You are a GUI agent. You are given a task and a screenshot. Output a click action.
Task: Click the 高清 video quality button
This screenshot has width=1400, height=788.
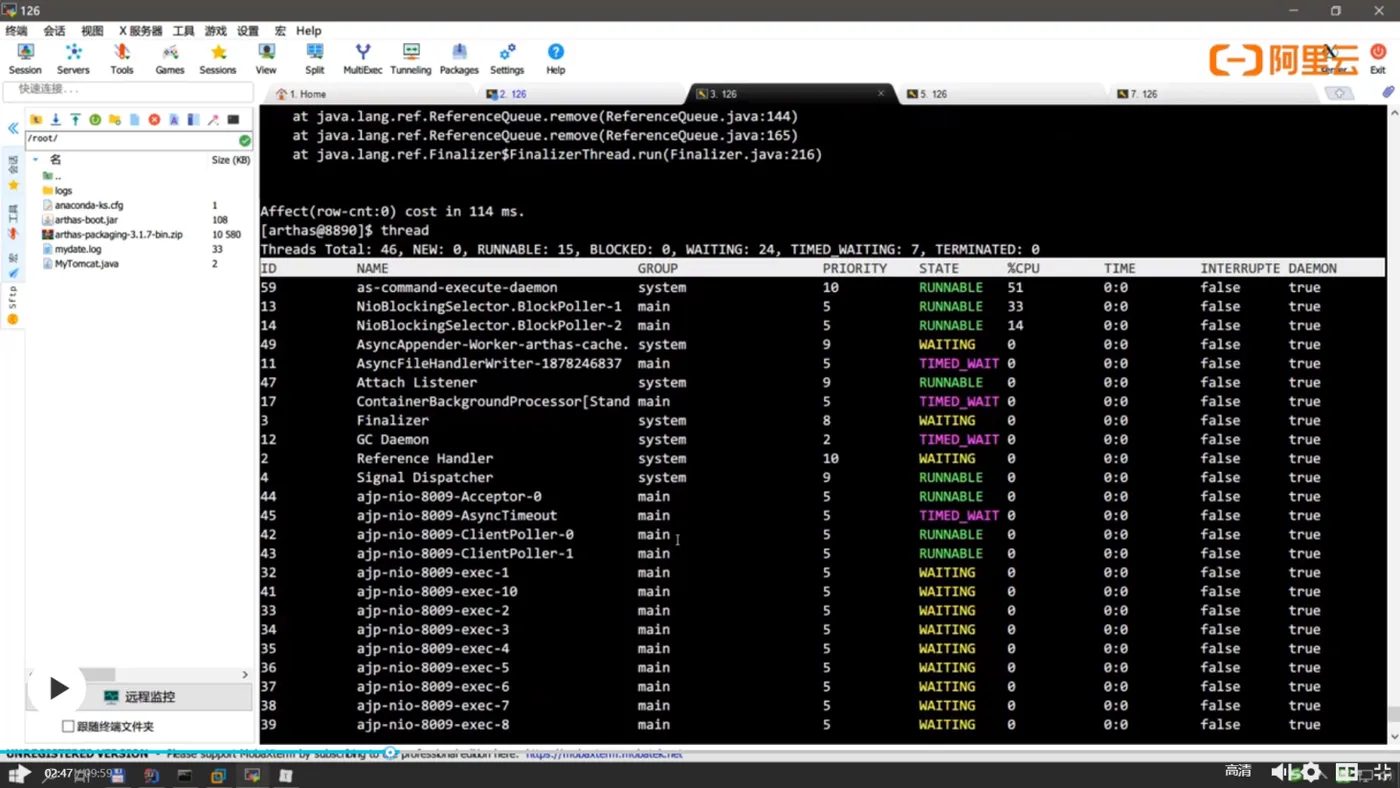click(1238, 770)
